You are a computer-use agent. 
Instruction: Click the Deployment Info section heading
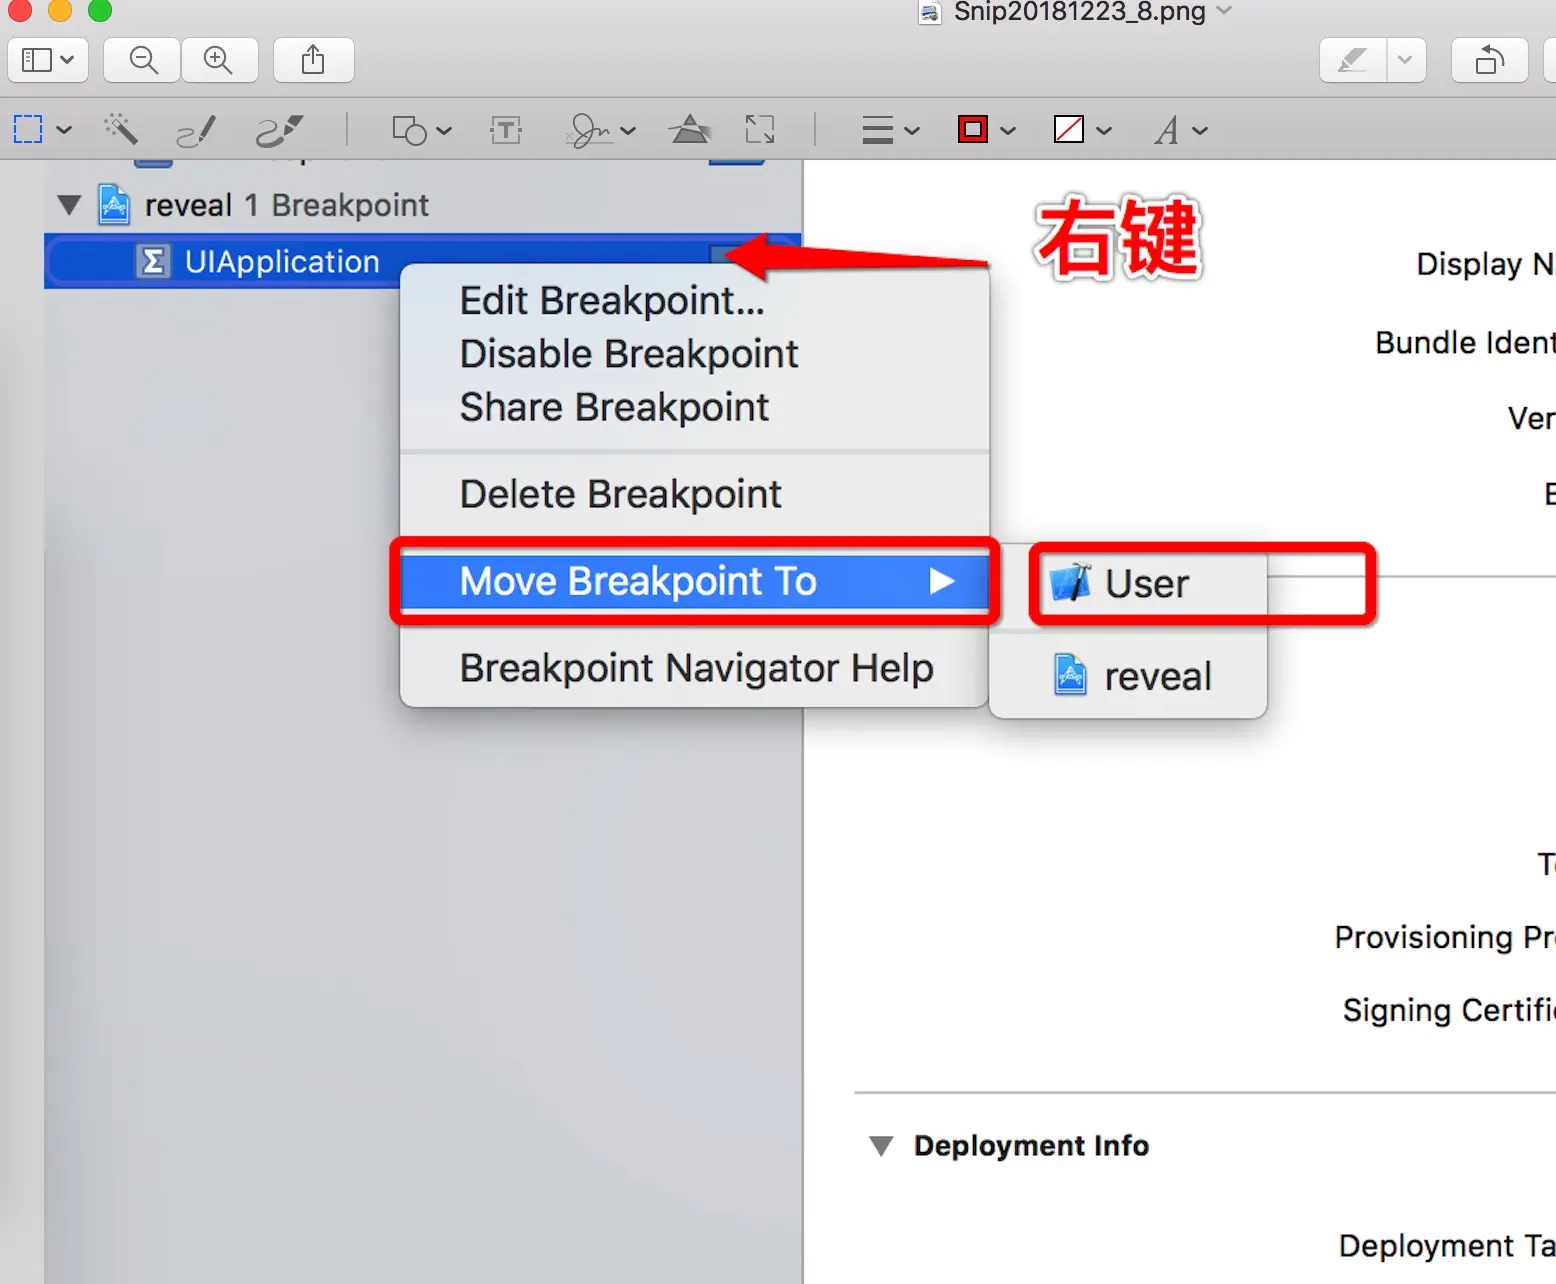click(x=1031, y=1146)
